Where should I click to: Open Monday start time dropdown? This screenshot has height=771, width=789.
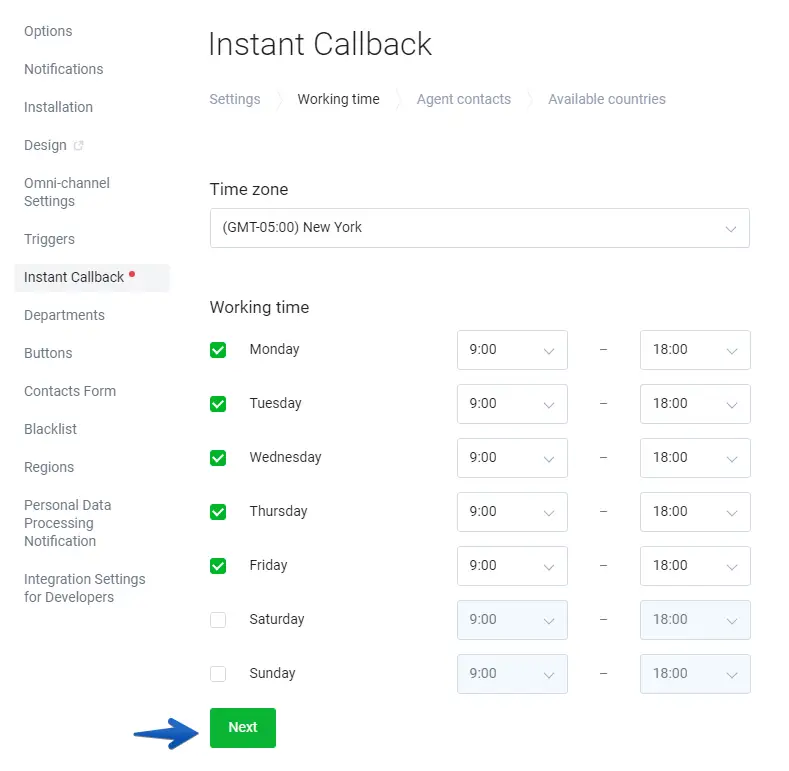[x=511, y=350]
